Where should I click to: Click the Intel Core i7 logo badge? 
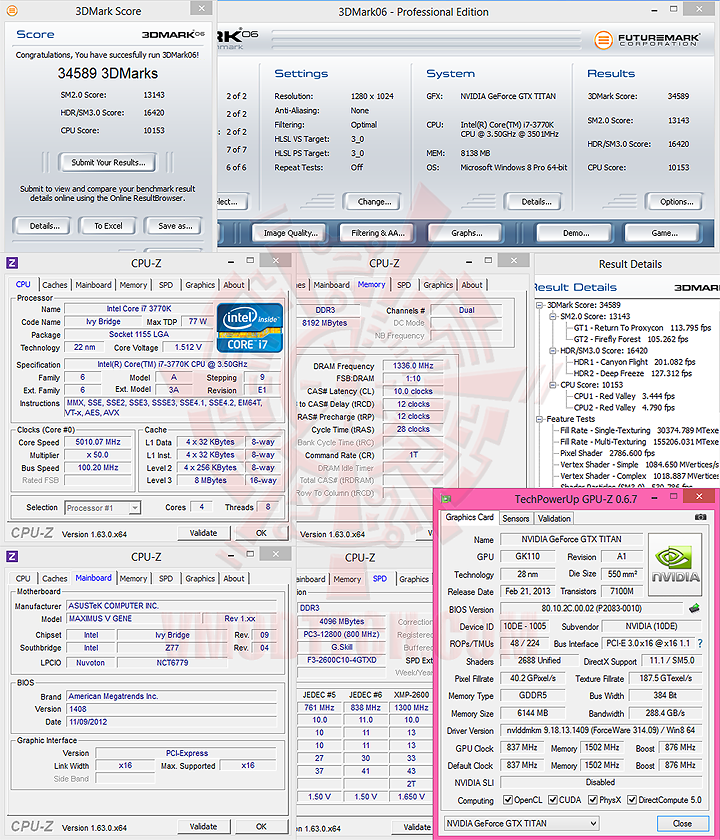[x=250, y=327]
